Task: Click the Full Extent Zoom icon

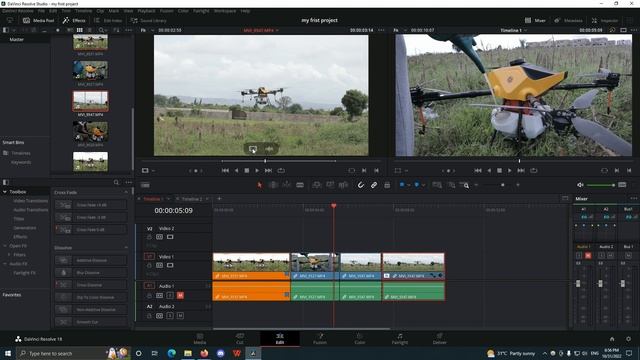Action: coord(437,185)
